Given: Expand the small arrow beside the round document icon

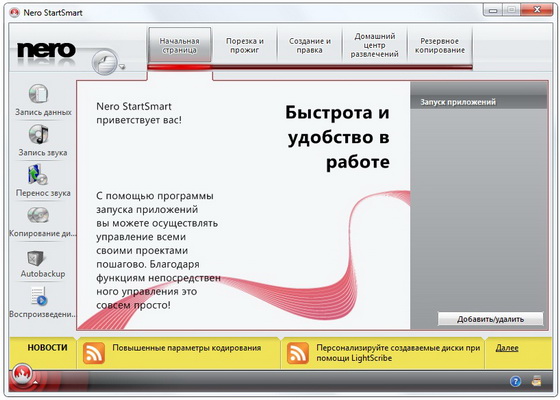Looking at the screenshot, I should point(122,66).
